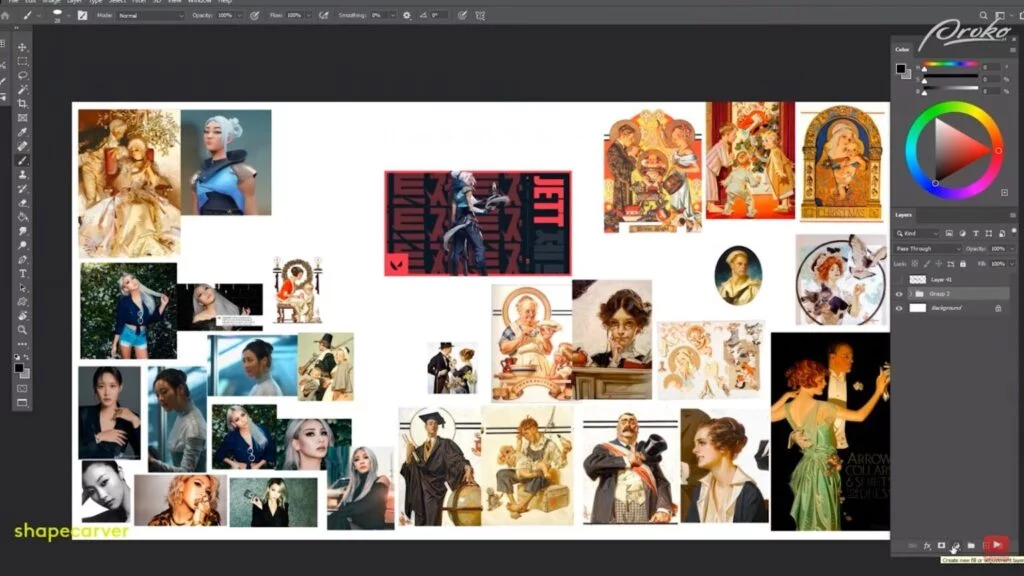Activate the Brush tool in the toolbar
The image size is (1024, 576).
[22, 160]
